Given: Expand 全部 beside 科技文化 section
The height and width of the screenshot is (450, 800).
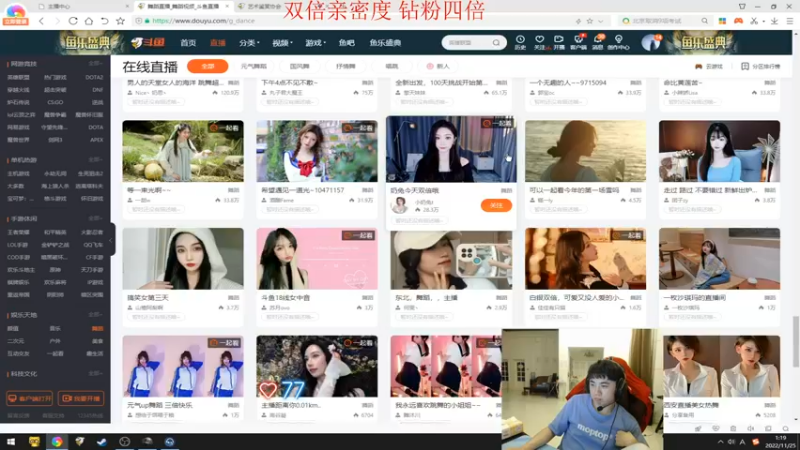Looking at the screenshot, I should pos(95,373).
